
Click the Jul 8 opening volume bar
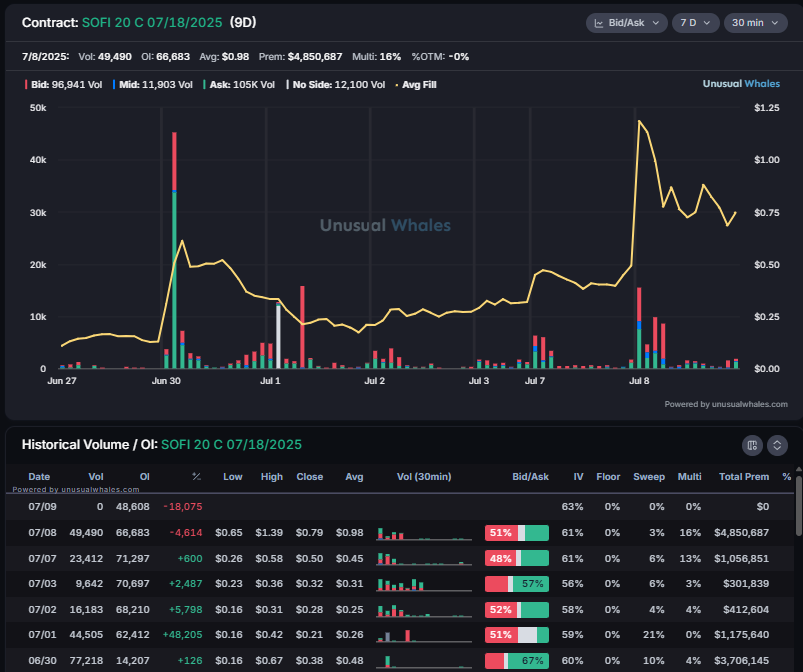(639, 328)
